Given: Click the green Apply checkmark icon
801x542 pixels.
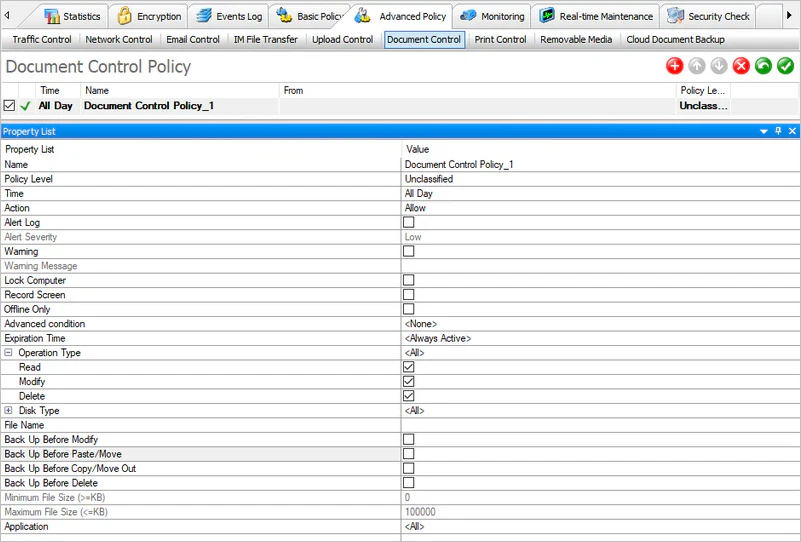Looking at the screenshot, I should point(785,66).
